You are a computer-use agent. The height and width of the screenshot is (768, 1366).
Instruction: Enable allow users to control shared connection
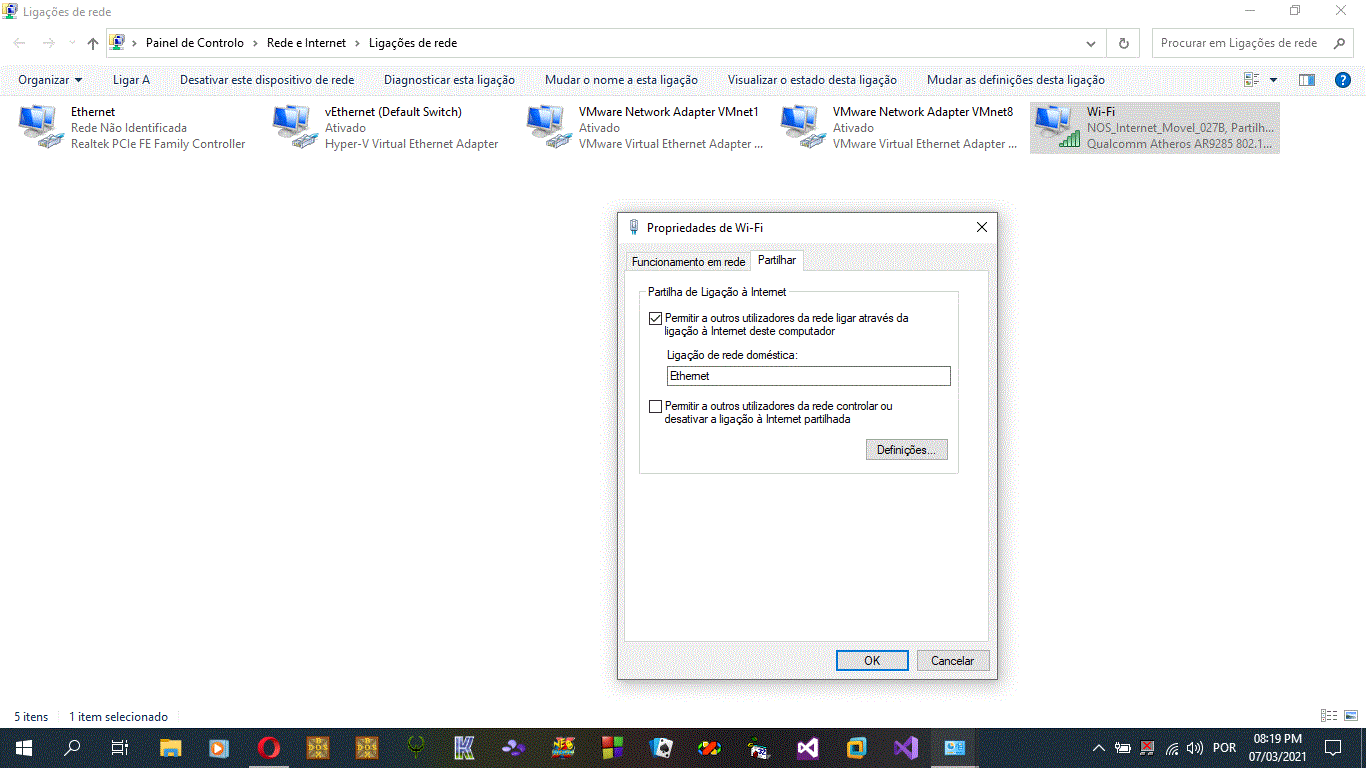[x=656, y=407]
